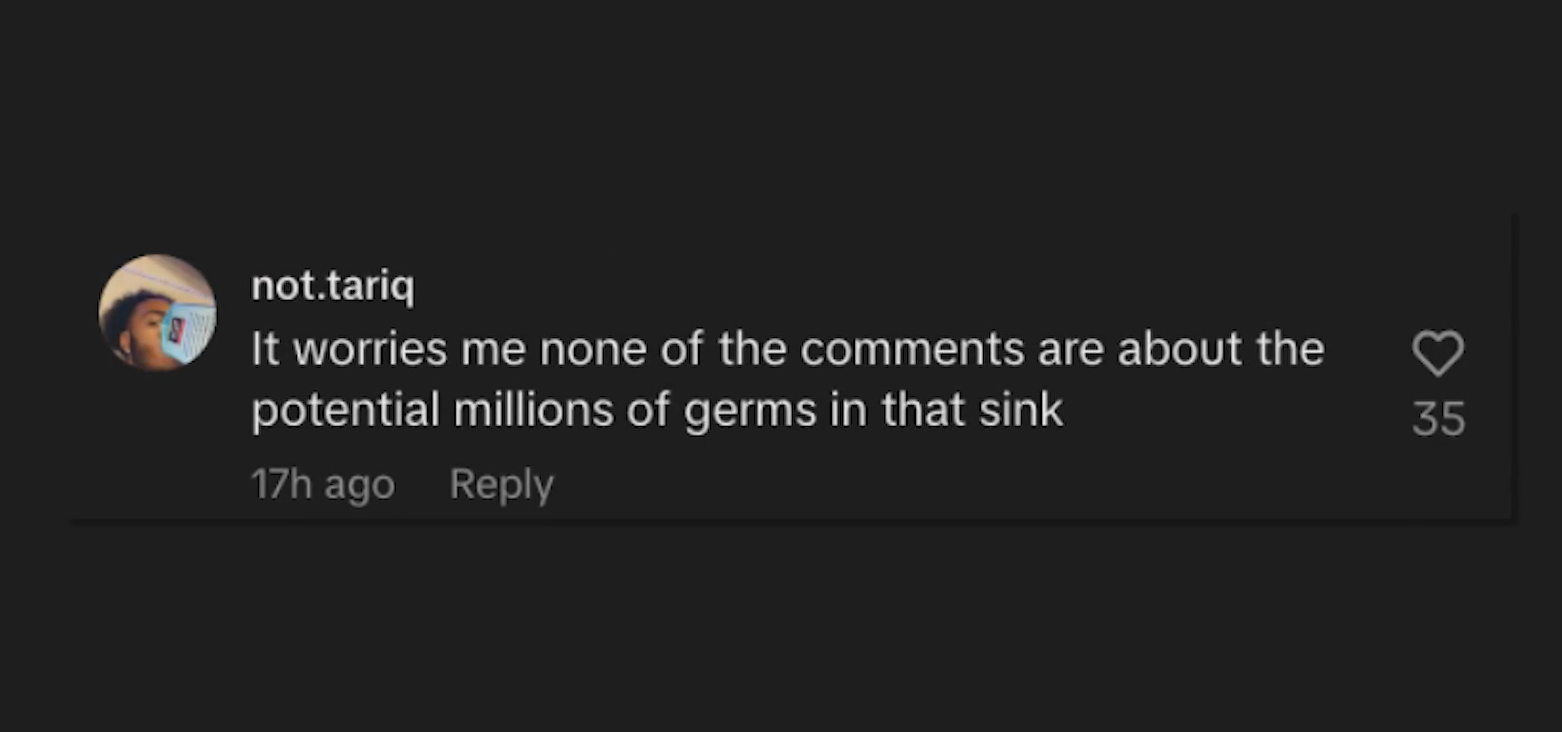Click the word "worries" in the comment
The width and height of the screenshot is (1562, 732).
pyautogui.click(x=371, y=349)
